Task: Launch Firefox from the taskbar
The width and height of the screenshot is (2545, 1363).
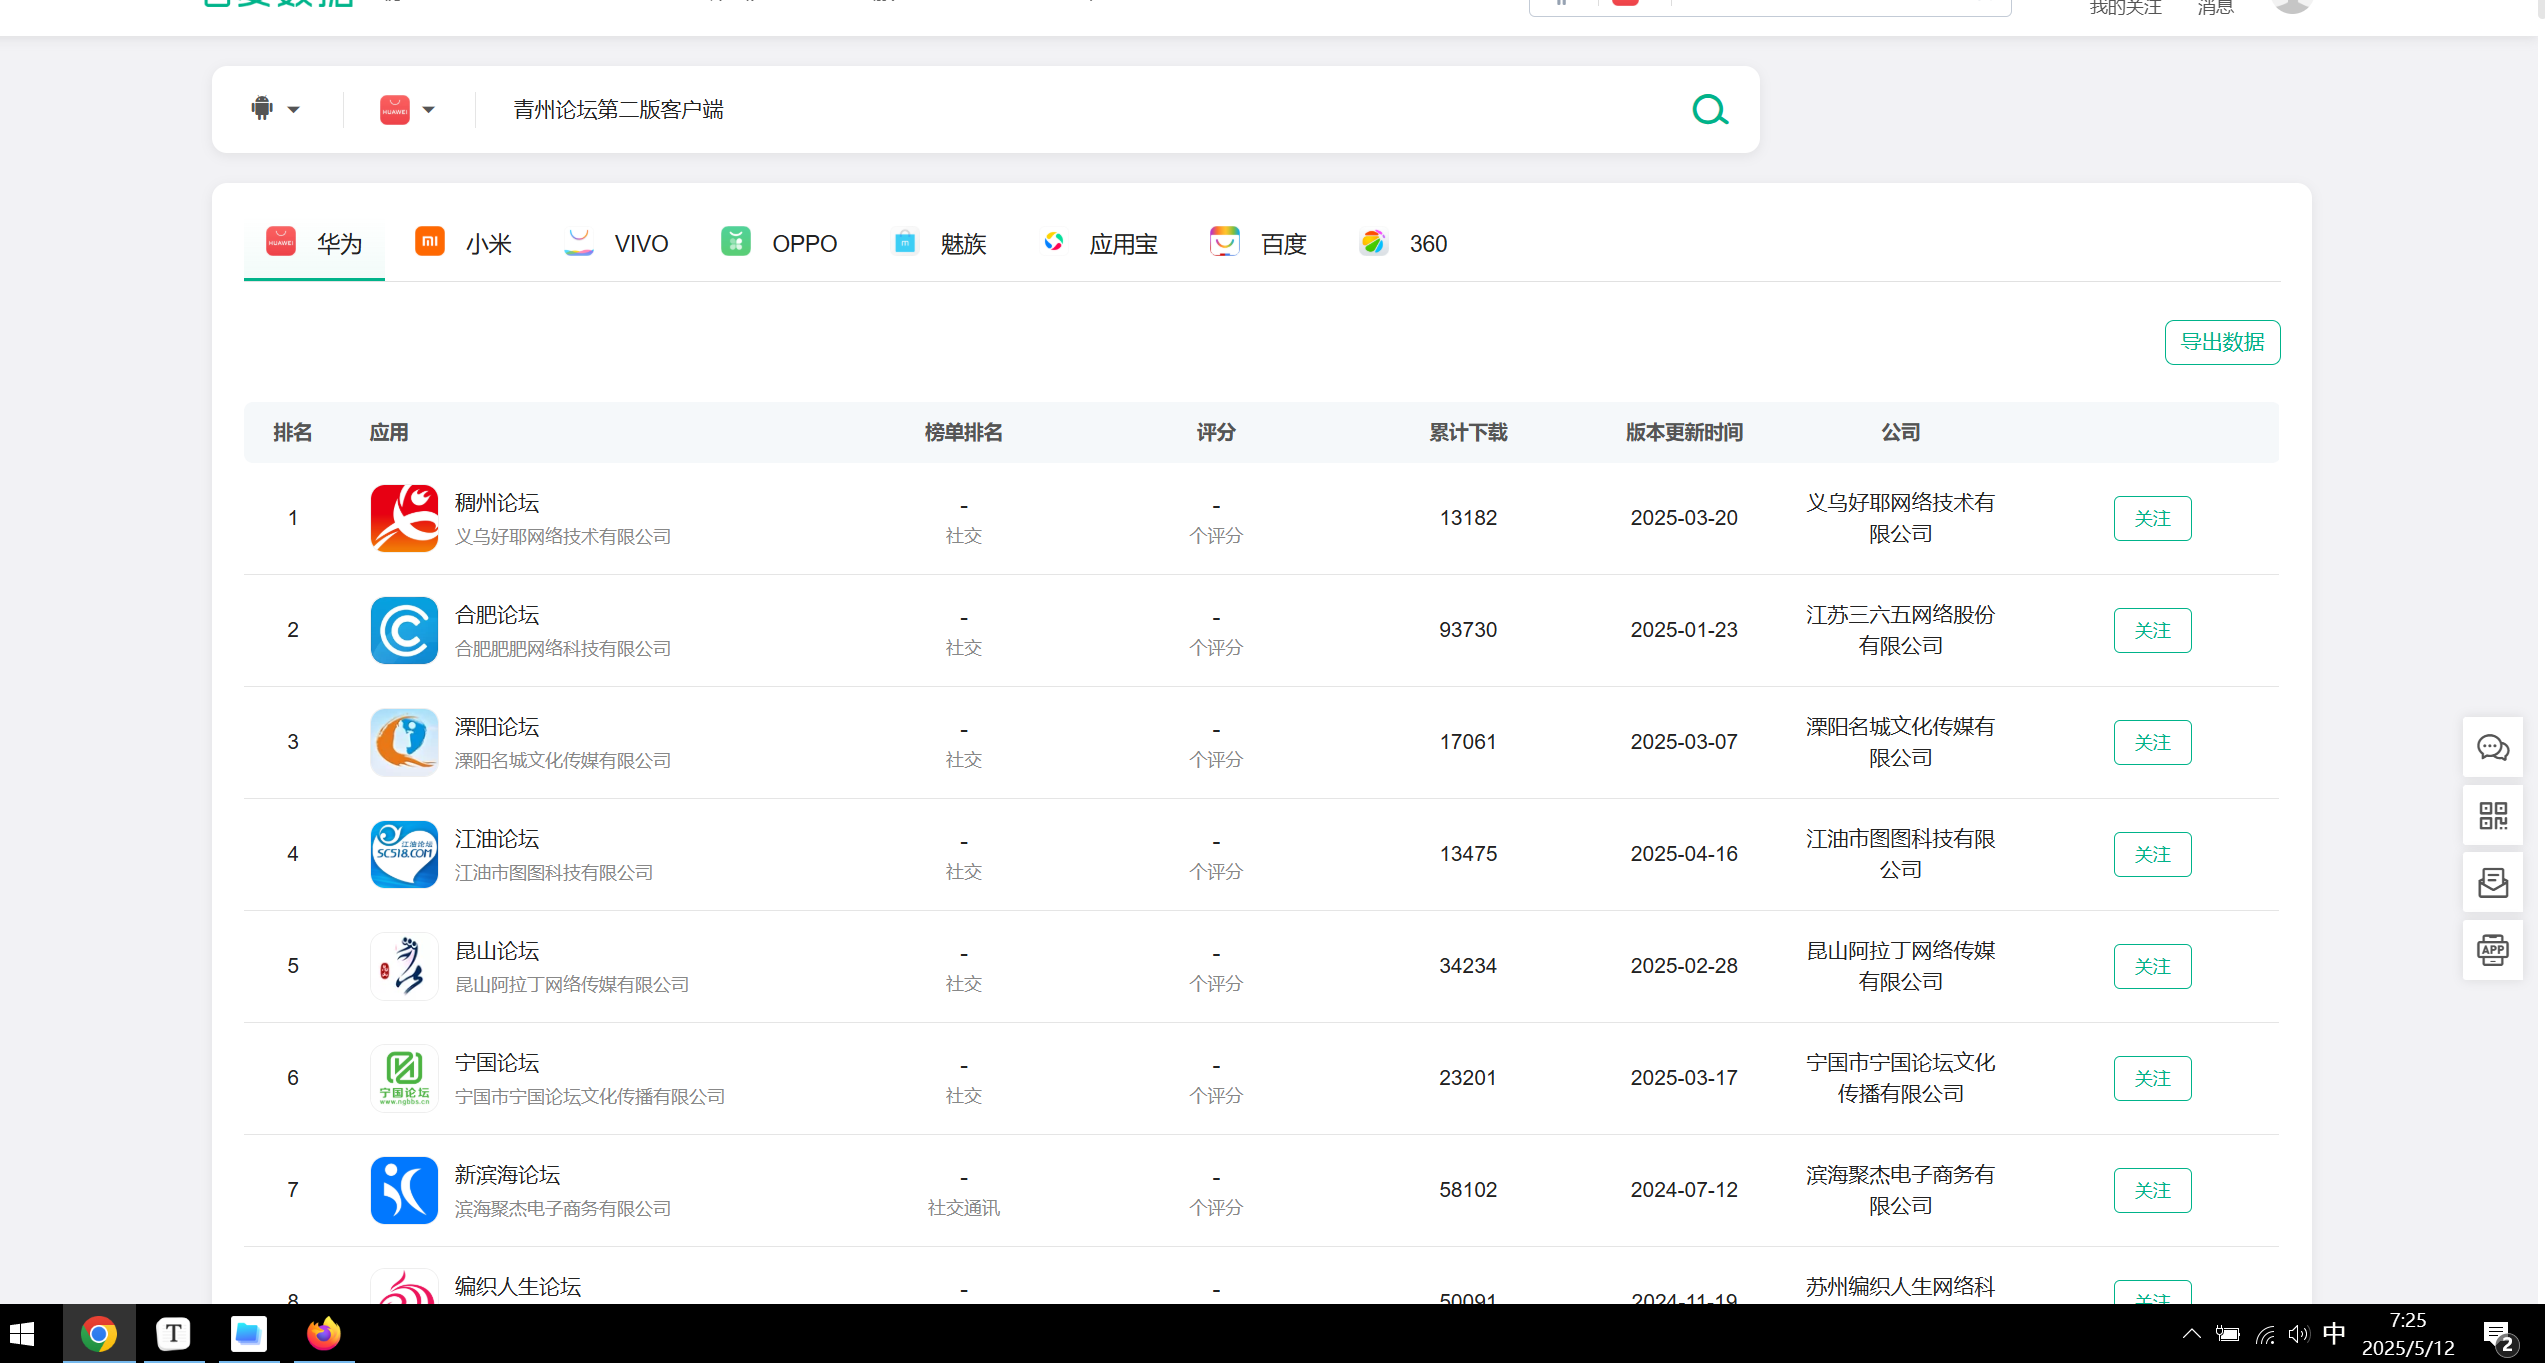Action: pyautogui.click(x=323, y=1334)
